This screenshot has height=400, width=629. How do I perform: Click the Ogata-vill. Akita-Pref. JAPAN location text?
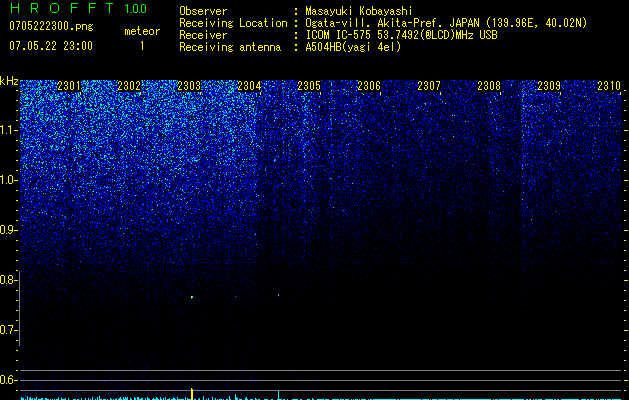click(446, 23)
